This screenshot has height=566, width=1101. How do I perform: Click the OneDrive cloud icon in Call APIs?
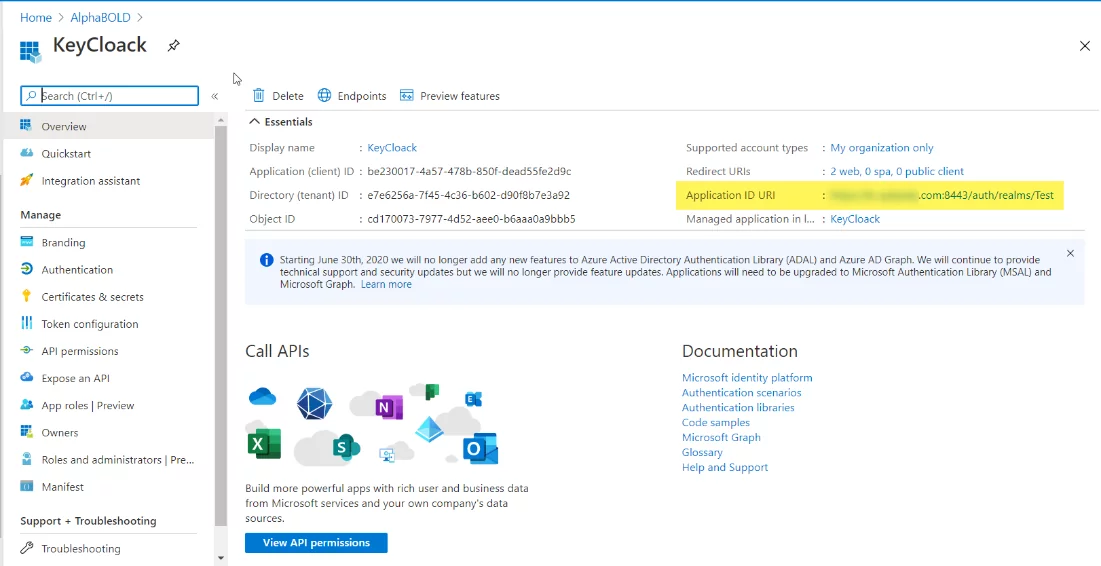(x=263, y=397)
